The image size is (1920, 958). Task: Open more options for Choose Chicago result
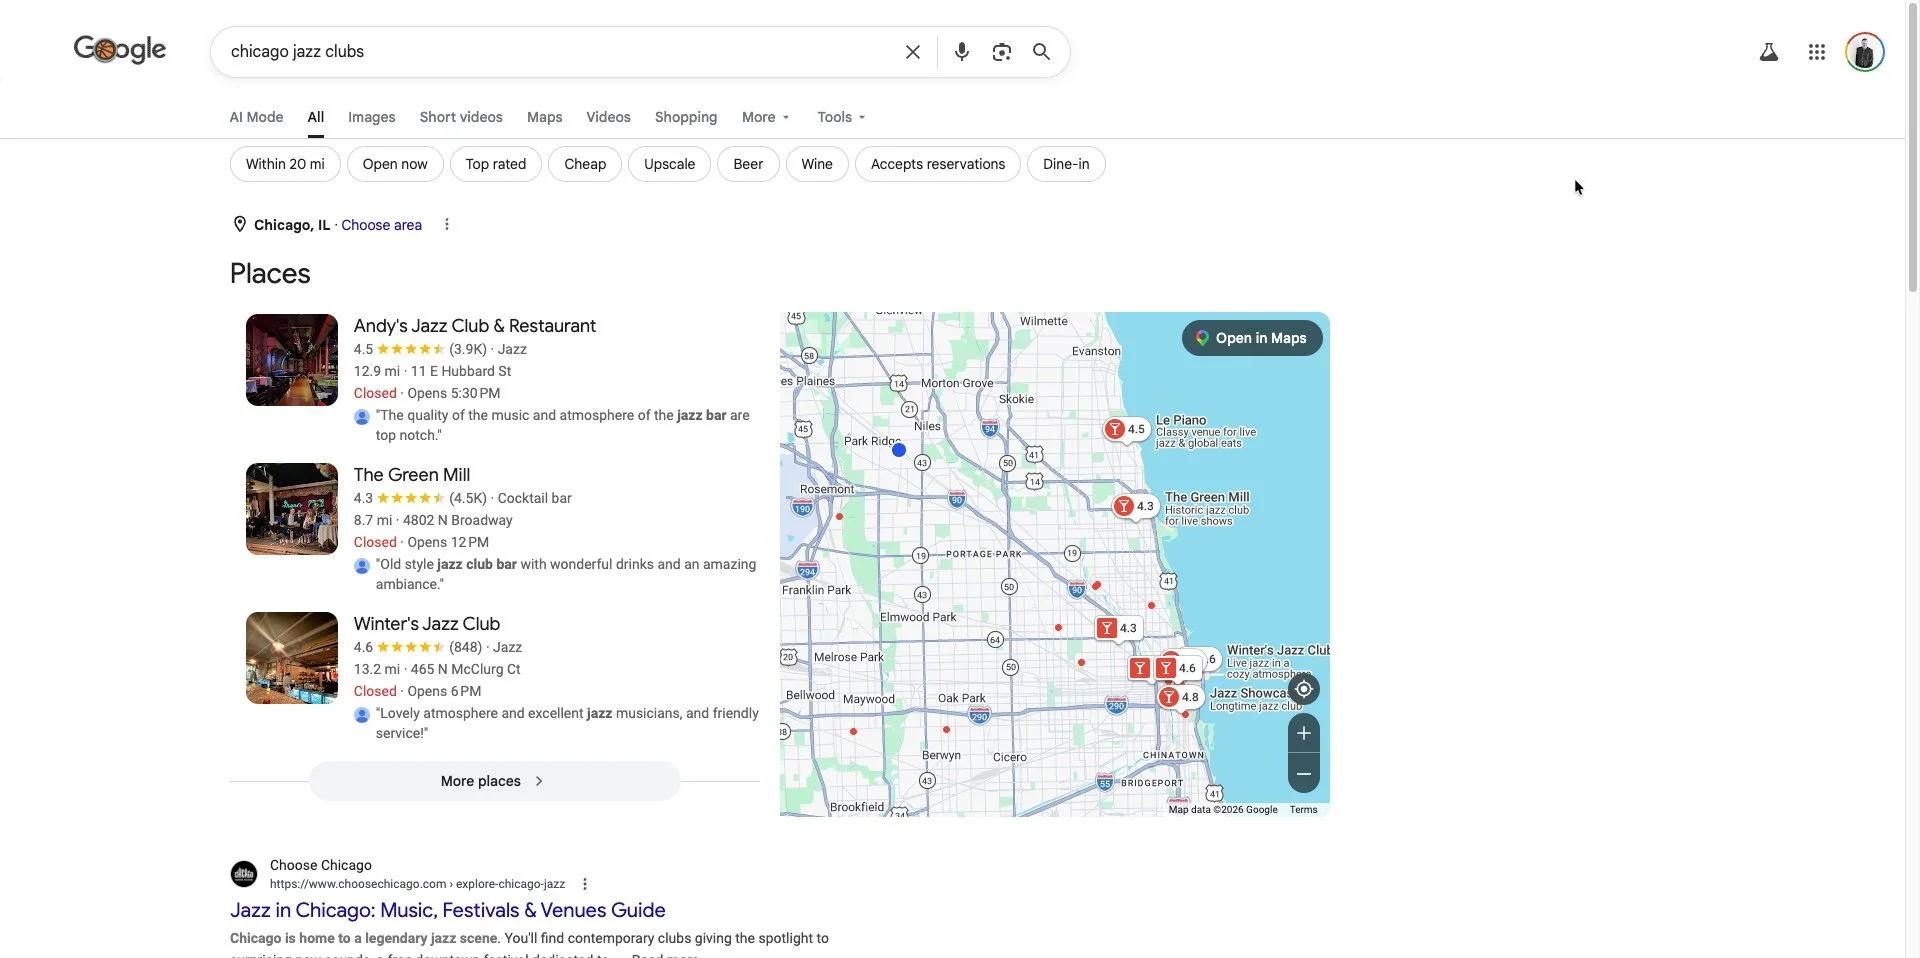point(584,884)
